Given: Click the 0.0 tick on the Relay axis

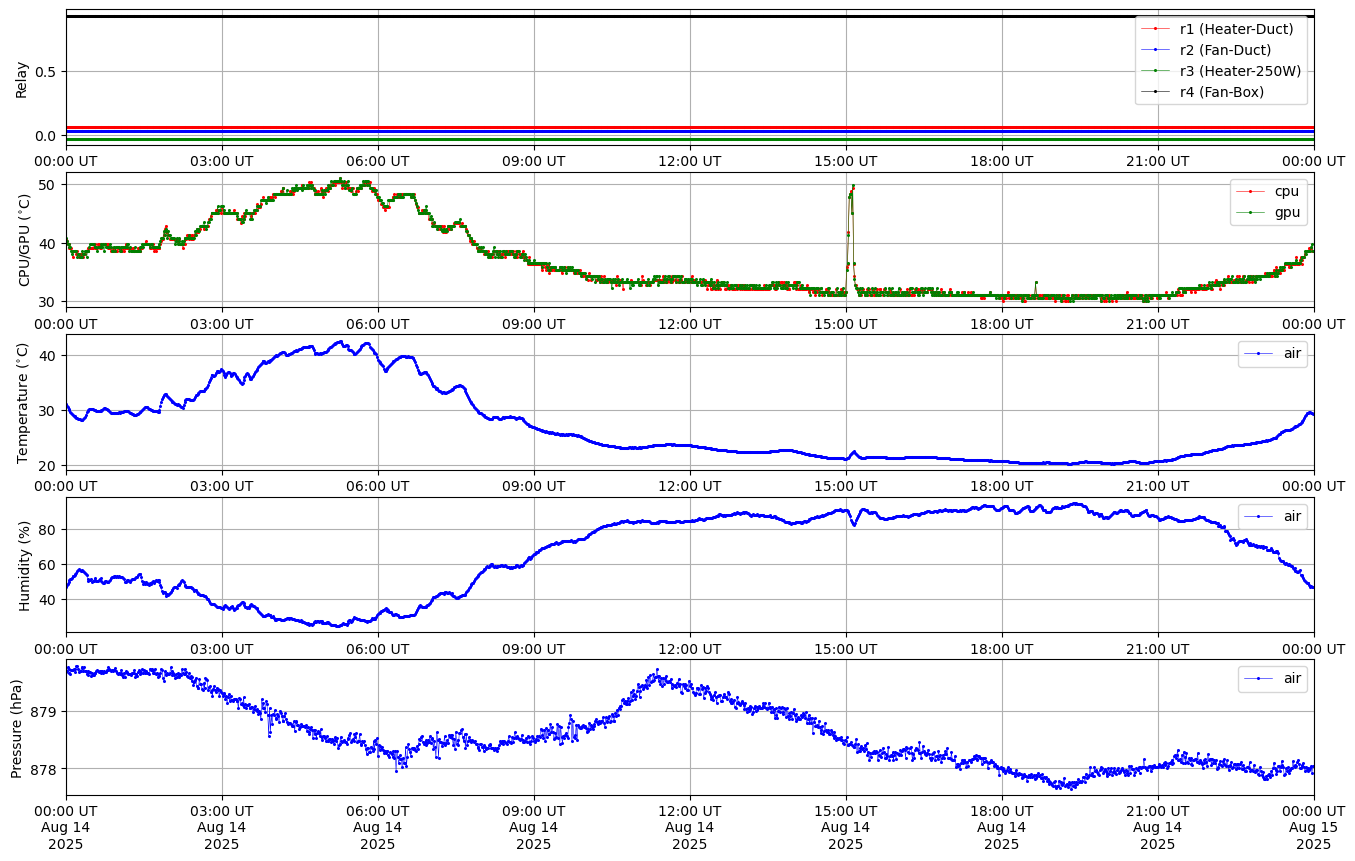Looking at the screenshot, I should (48, 136).
